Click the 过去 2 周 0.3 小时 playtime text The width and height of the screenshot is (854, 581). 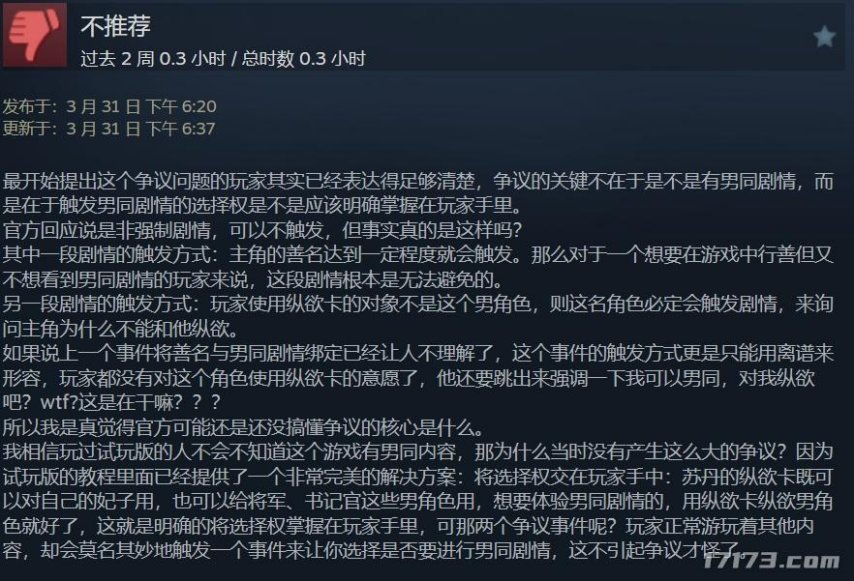(153, 58)
